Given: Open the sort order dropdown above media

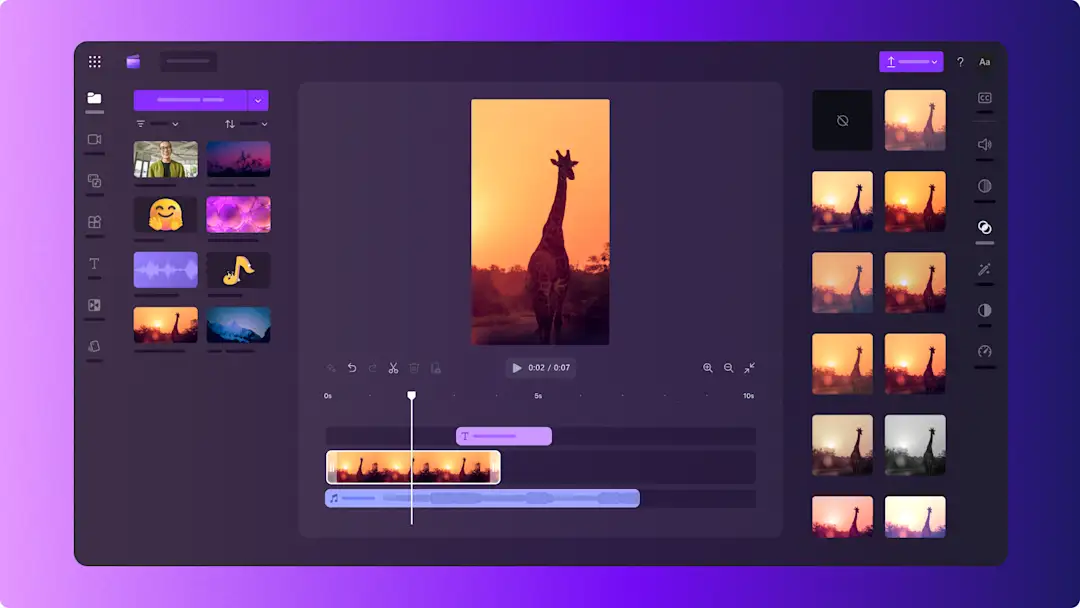Looking at the screenshot, I should [245, 123].
